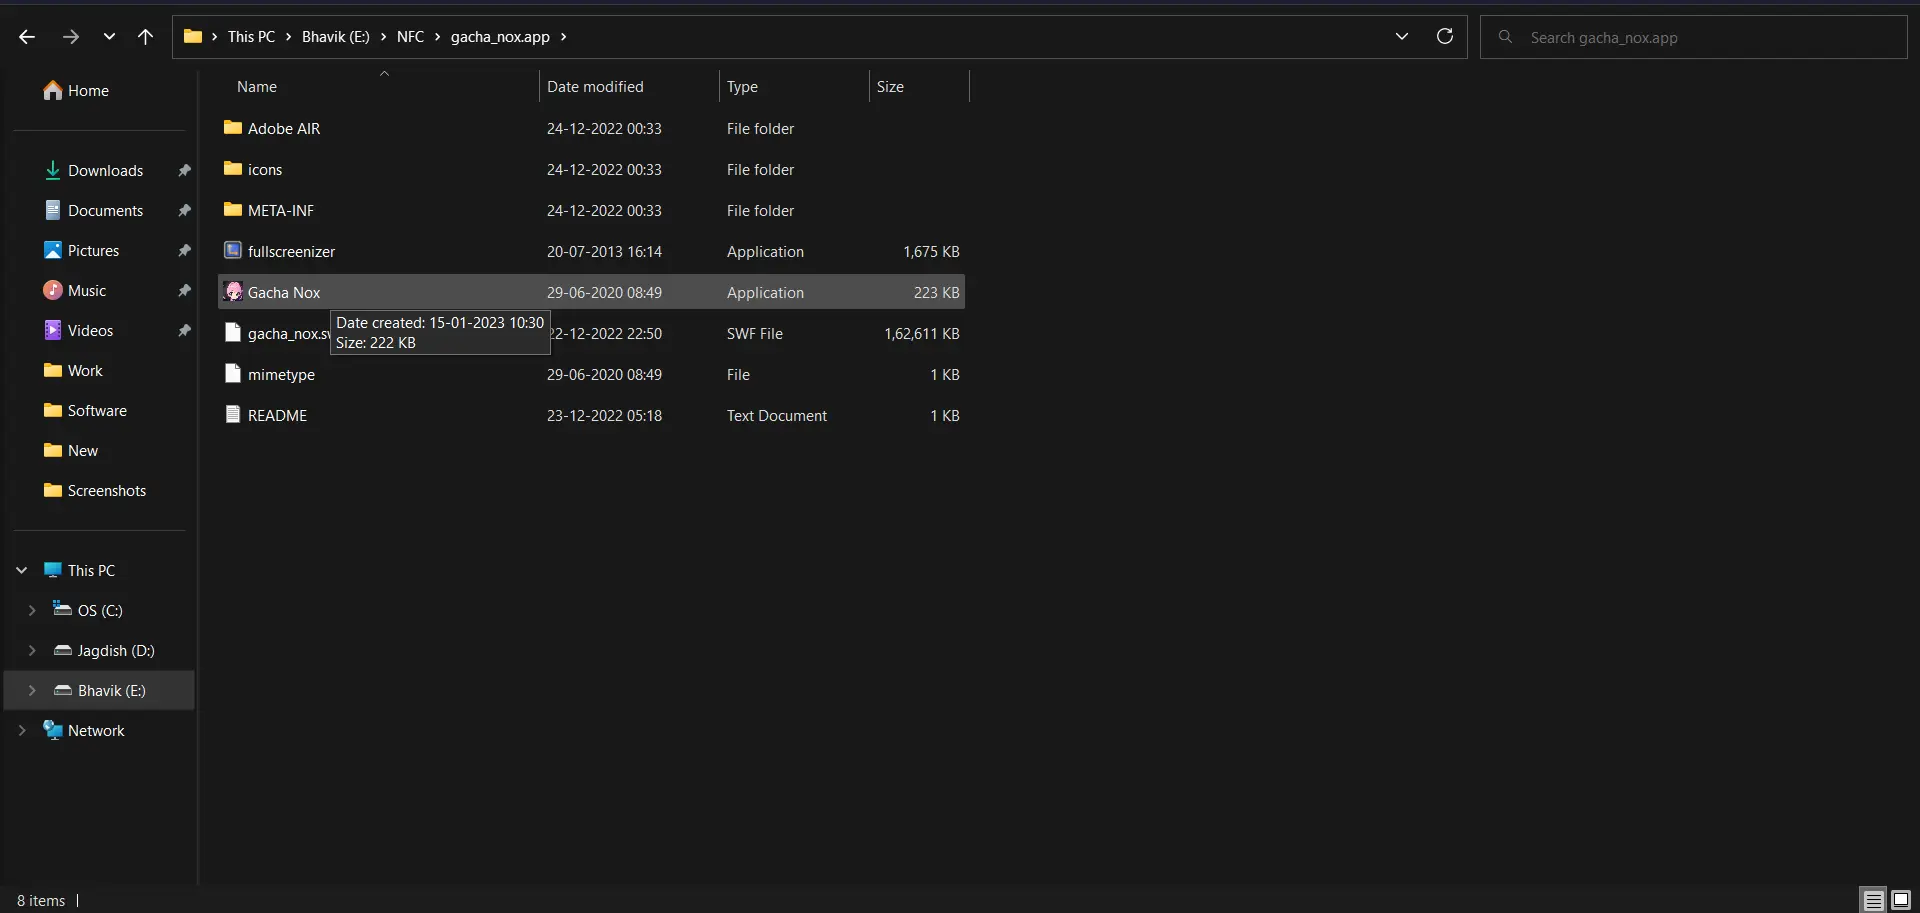Collapse the This PC tree node
The width and height of the screenshot is (1920, 913).
point(22,570)
